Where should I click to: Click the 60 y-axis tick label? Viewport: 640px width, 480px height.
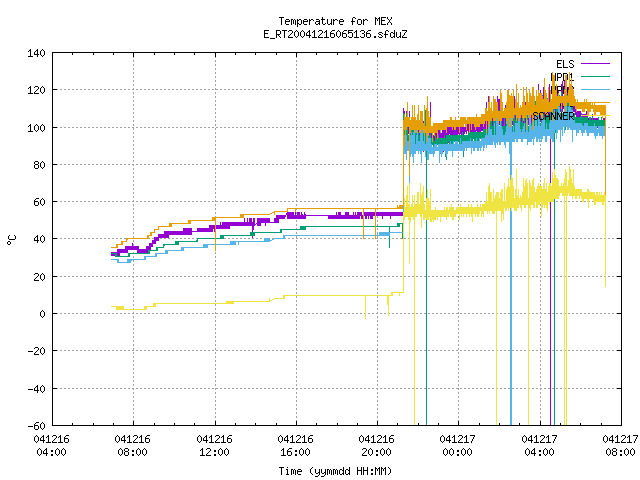click(39, 202)
